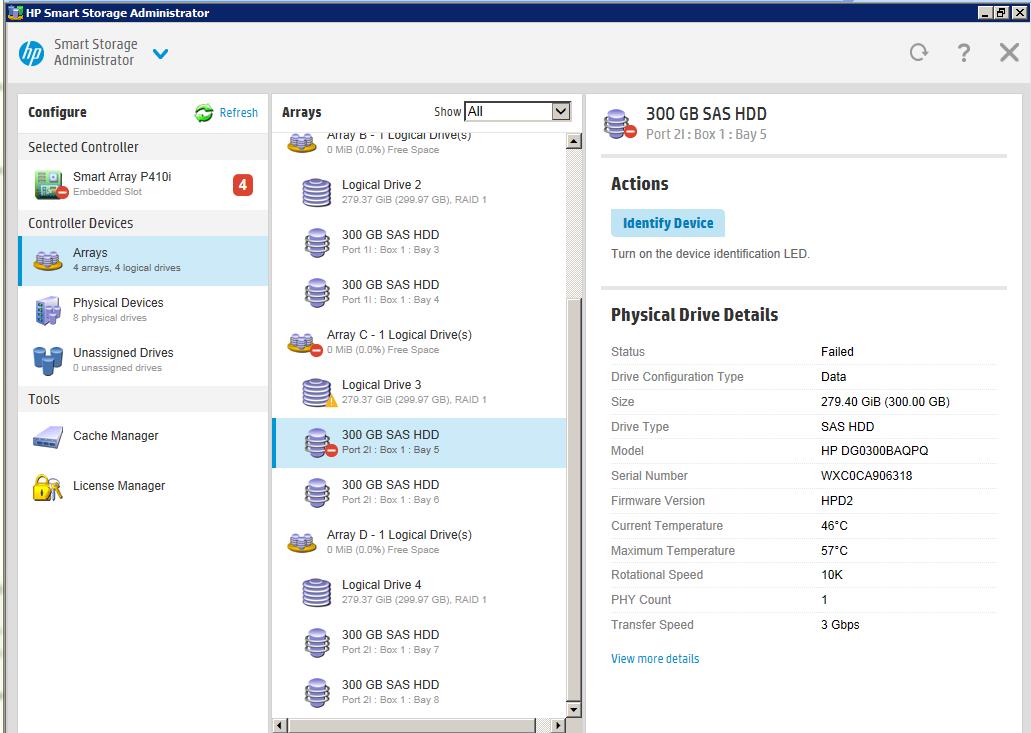Select the Array B icon

tap(302, 142)
